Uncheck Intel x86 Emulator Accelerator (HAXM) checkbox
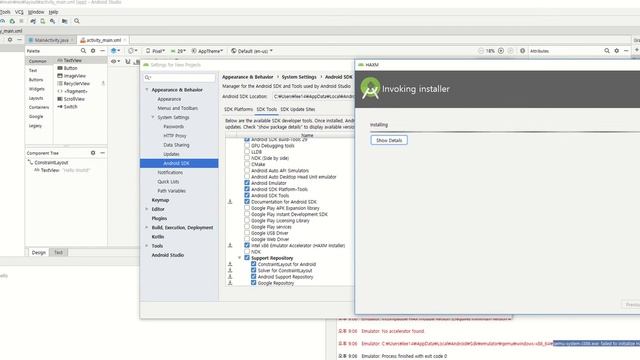The image size is (640, 360). 247,245
